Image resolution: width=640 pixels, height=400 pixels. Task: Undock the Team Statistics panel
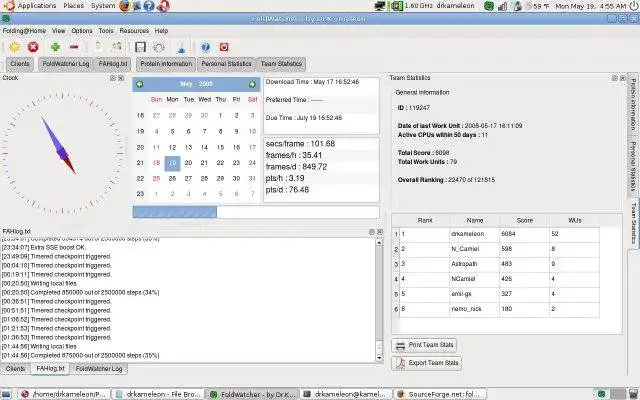615,78
